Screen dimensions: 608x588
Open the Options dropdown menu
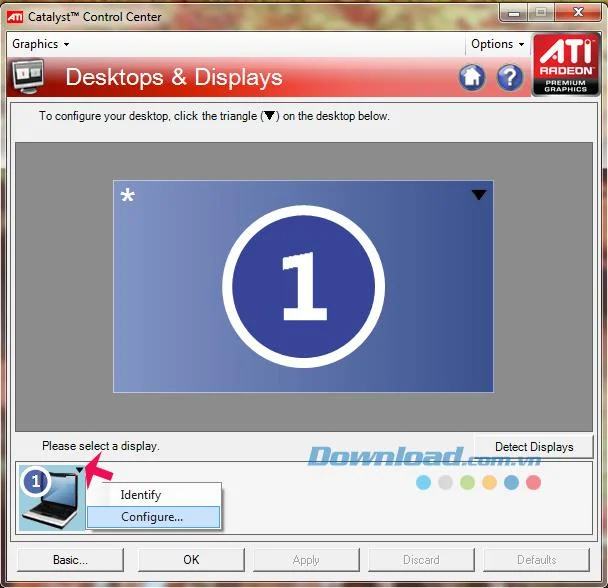pyautogui.click(x=497, y=44)
